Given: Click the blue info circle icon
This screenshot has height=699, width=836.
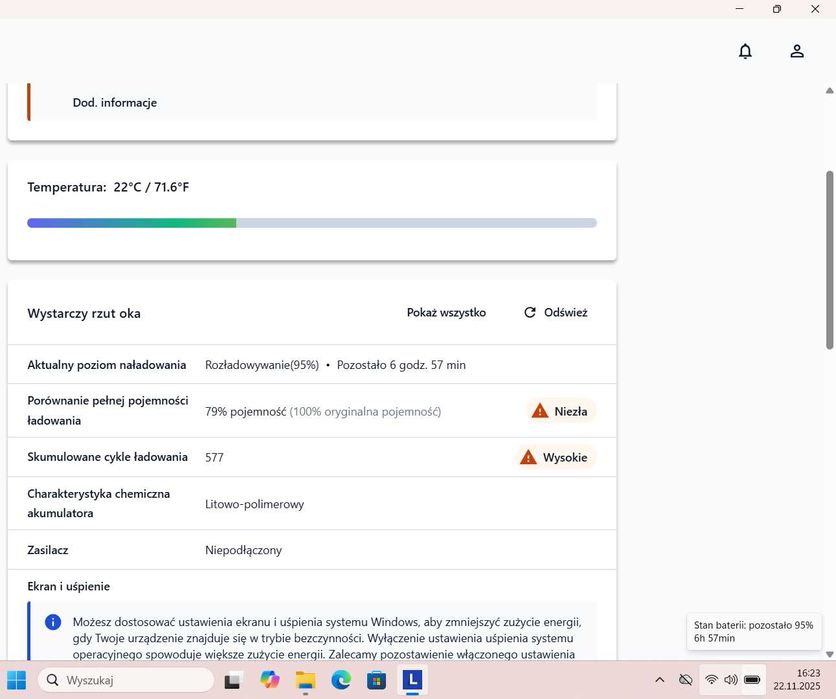Looking at the screenshot, I should coord(53,622).
